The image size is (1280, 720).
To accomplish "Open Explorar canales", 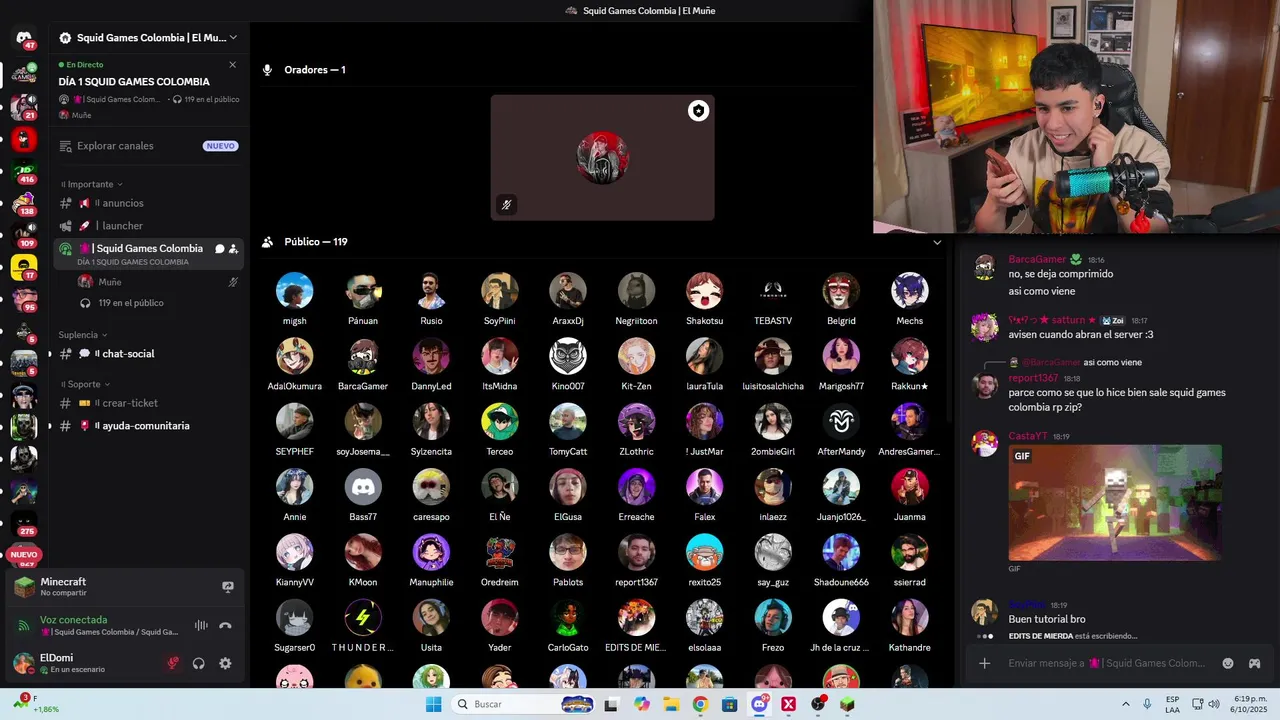I will (x=148, y=146).
